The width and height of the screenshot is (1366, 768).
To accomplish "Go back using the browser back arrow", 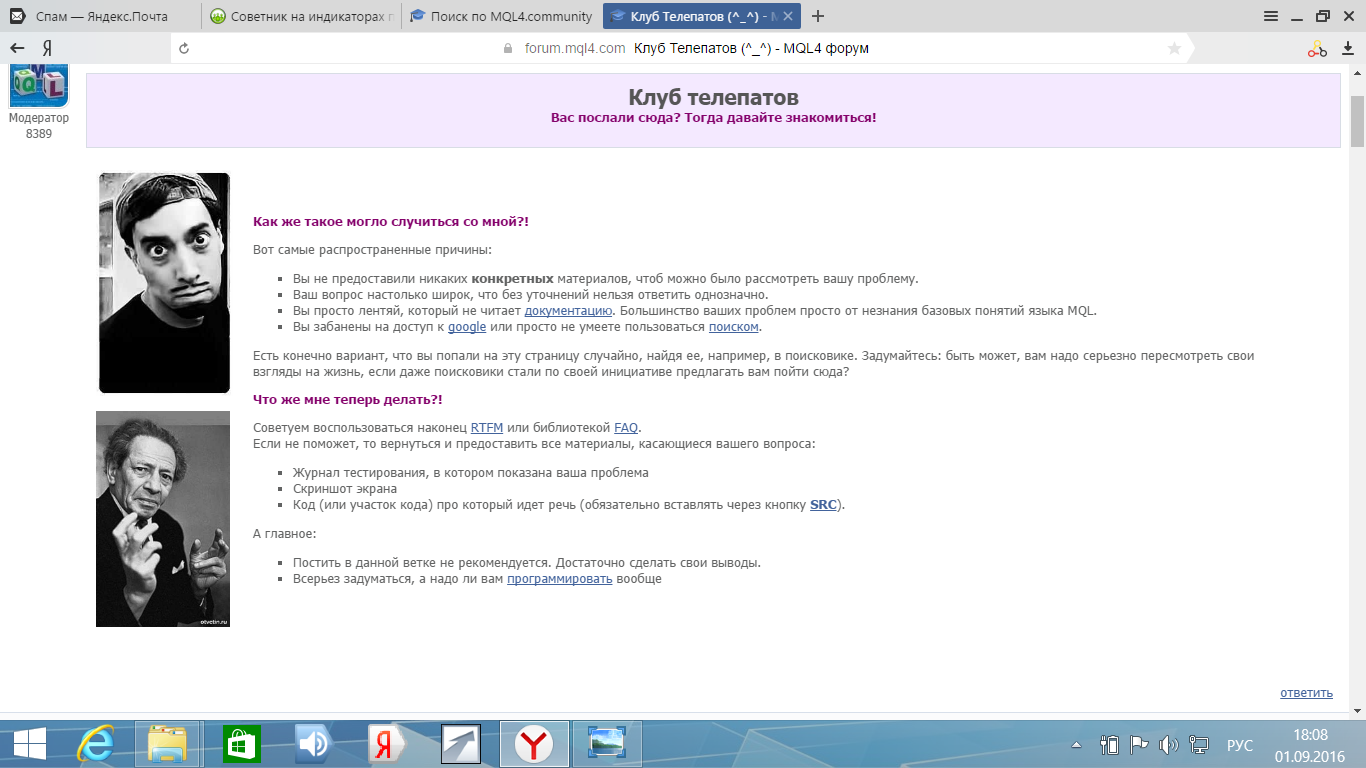I will tap(17, 48).
